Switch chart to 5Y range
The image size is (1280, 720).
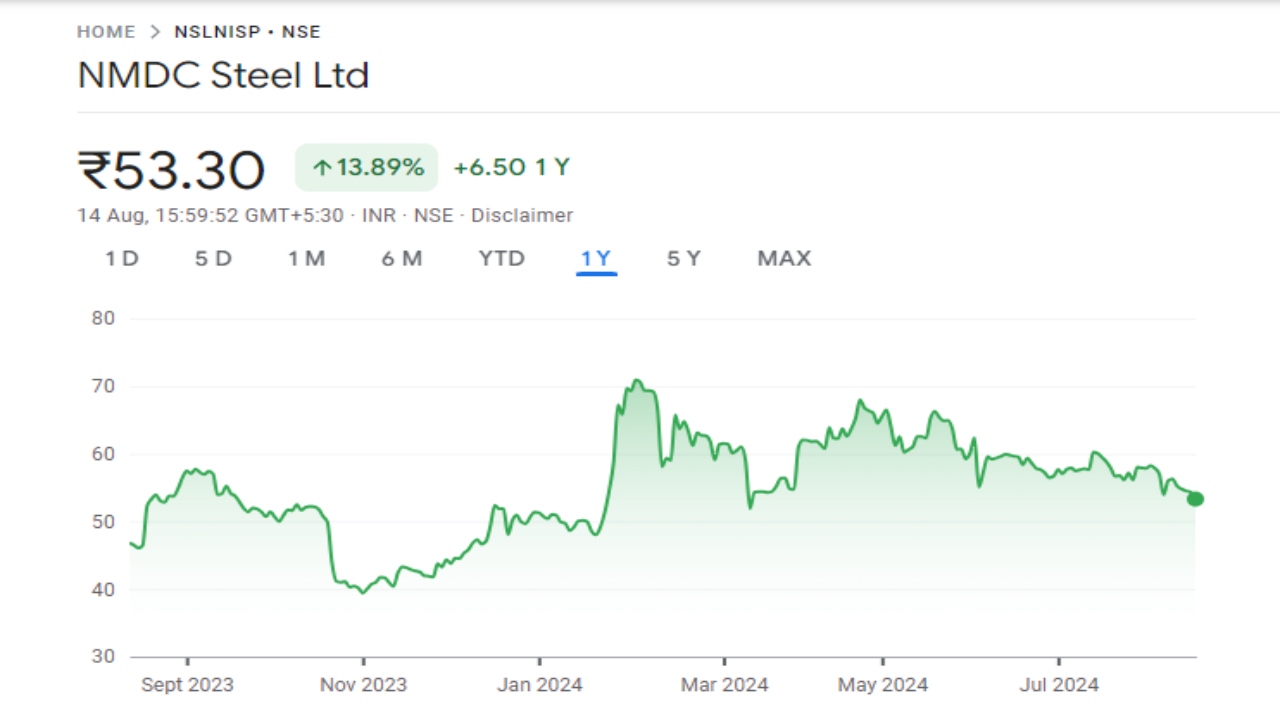coord(684,259)
